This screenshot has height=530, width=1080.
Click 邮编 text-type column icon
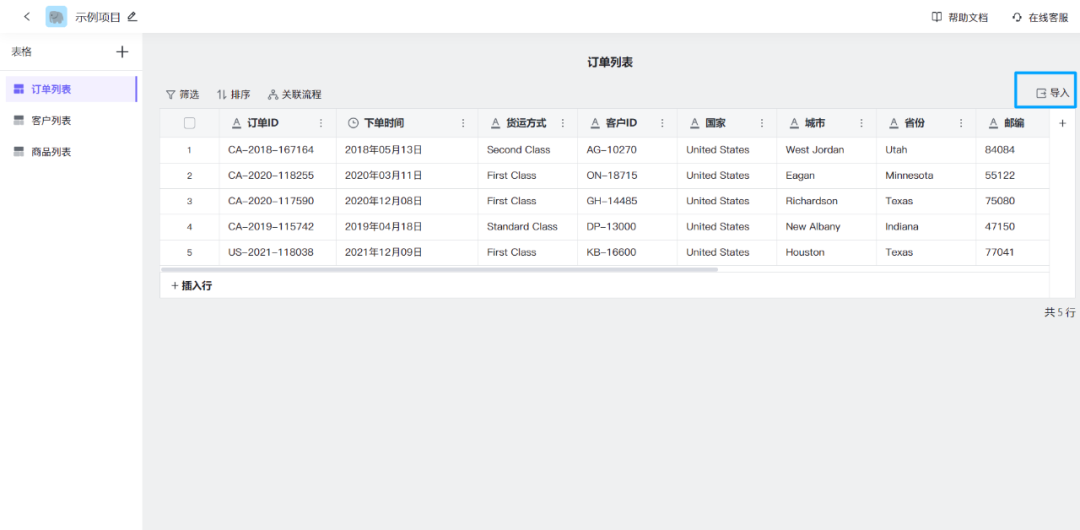click(993, 123)
